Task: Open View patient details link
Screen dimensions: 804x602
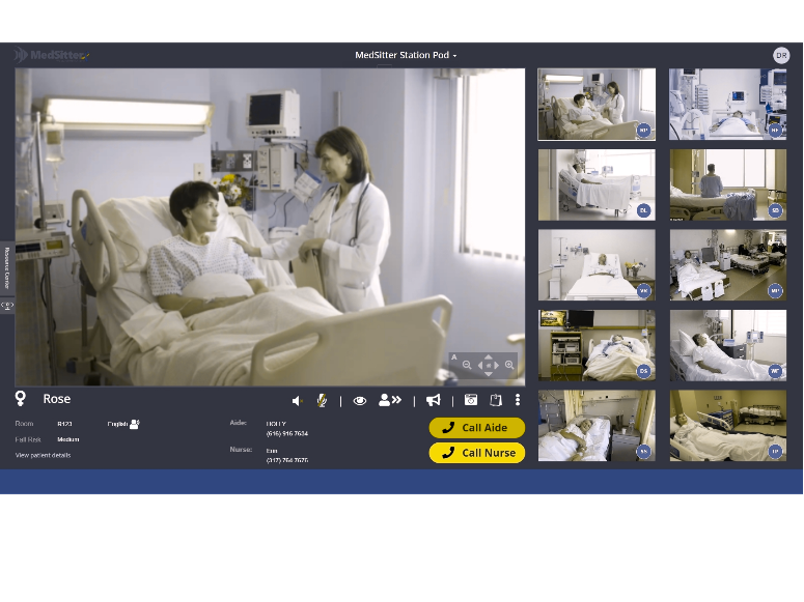Action: (43, 455)
